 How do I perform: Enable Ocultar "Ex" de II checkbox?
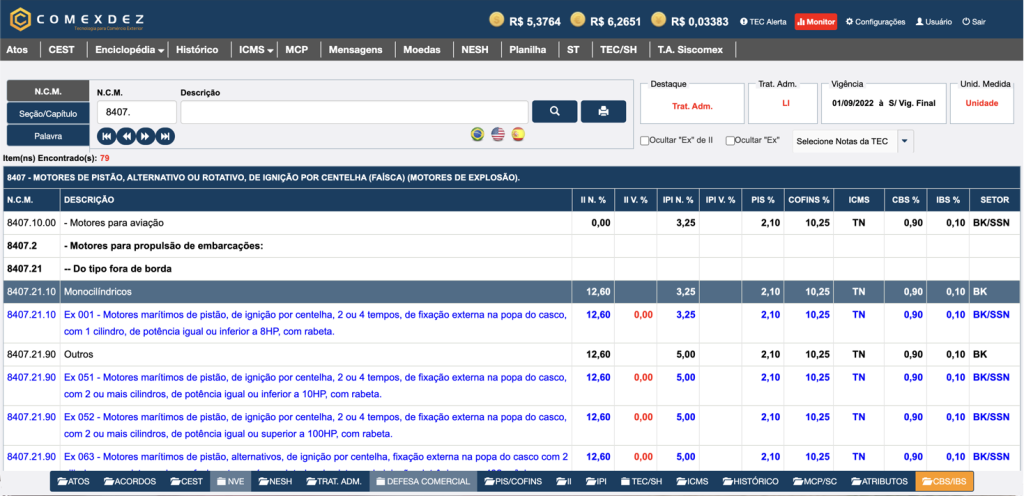pyautogui.click(x=645, y=141)
